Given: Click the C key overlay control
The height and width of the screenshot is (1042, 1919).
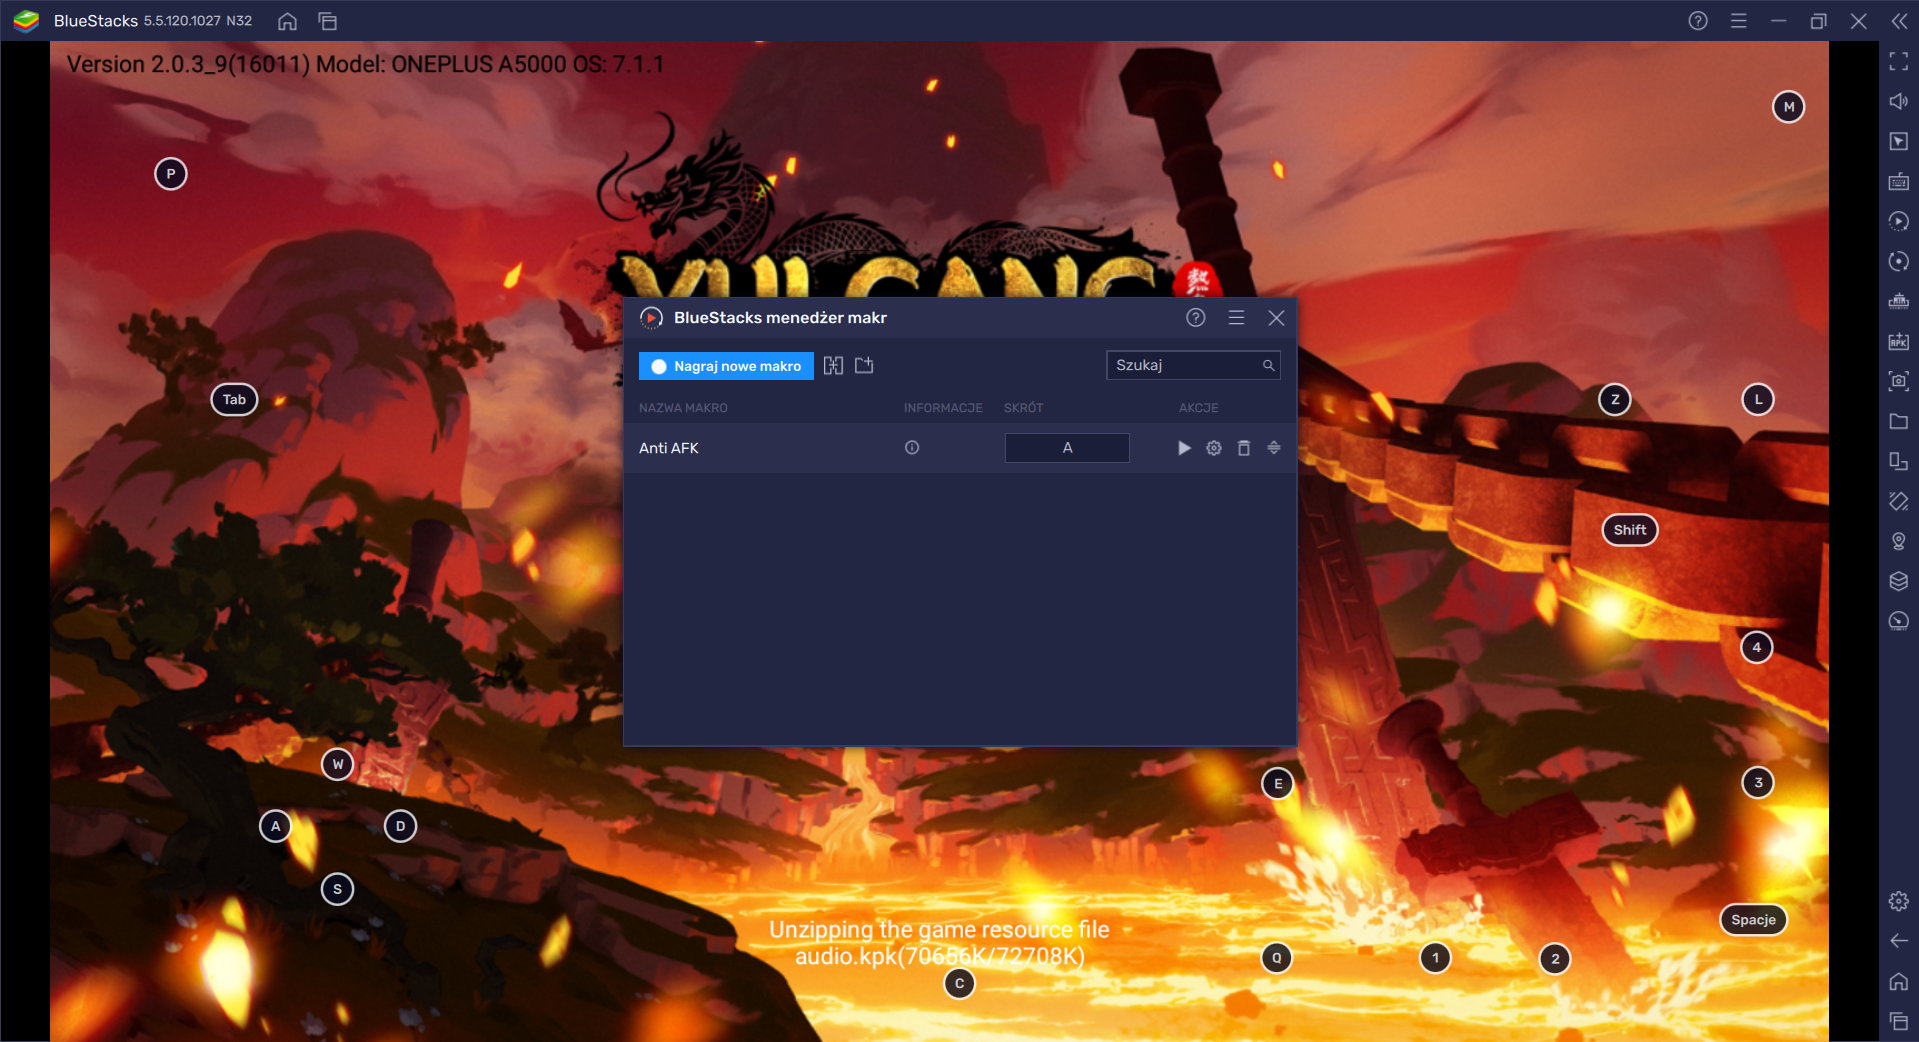Looking at the screenshot, I should [x=960, y=984].
